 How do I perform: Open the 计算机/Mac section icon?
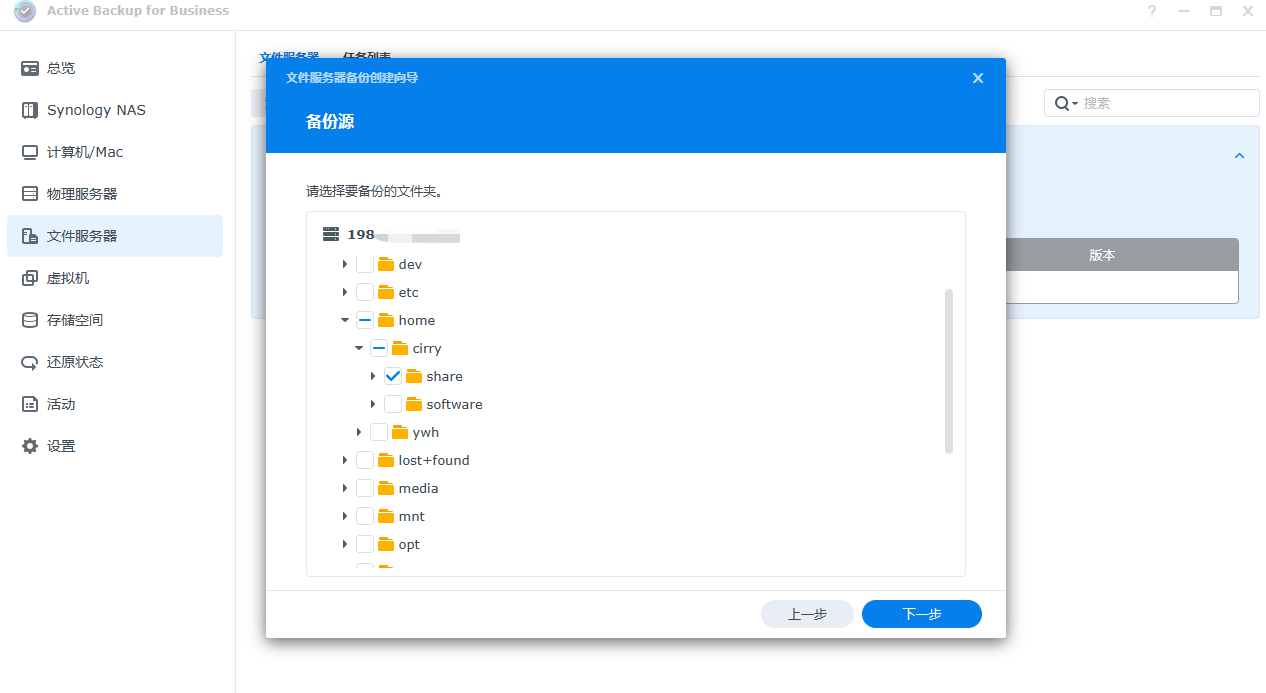pos(30,152)
